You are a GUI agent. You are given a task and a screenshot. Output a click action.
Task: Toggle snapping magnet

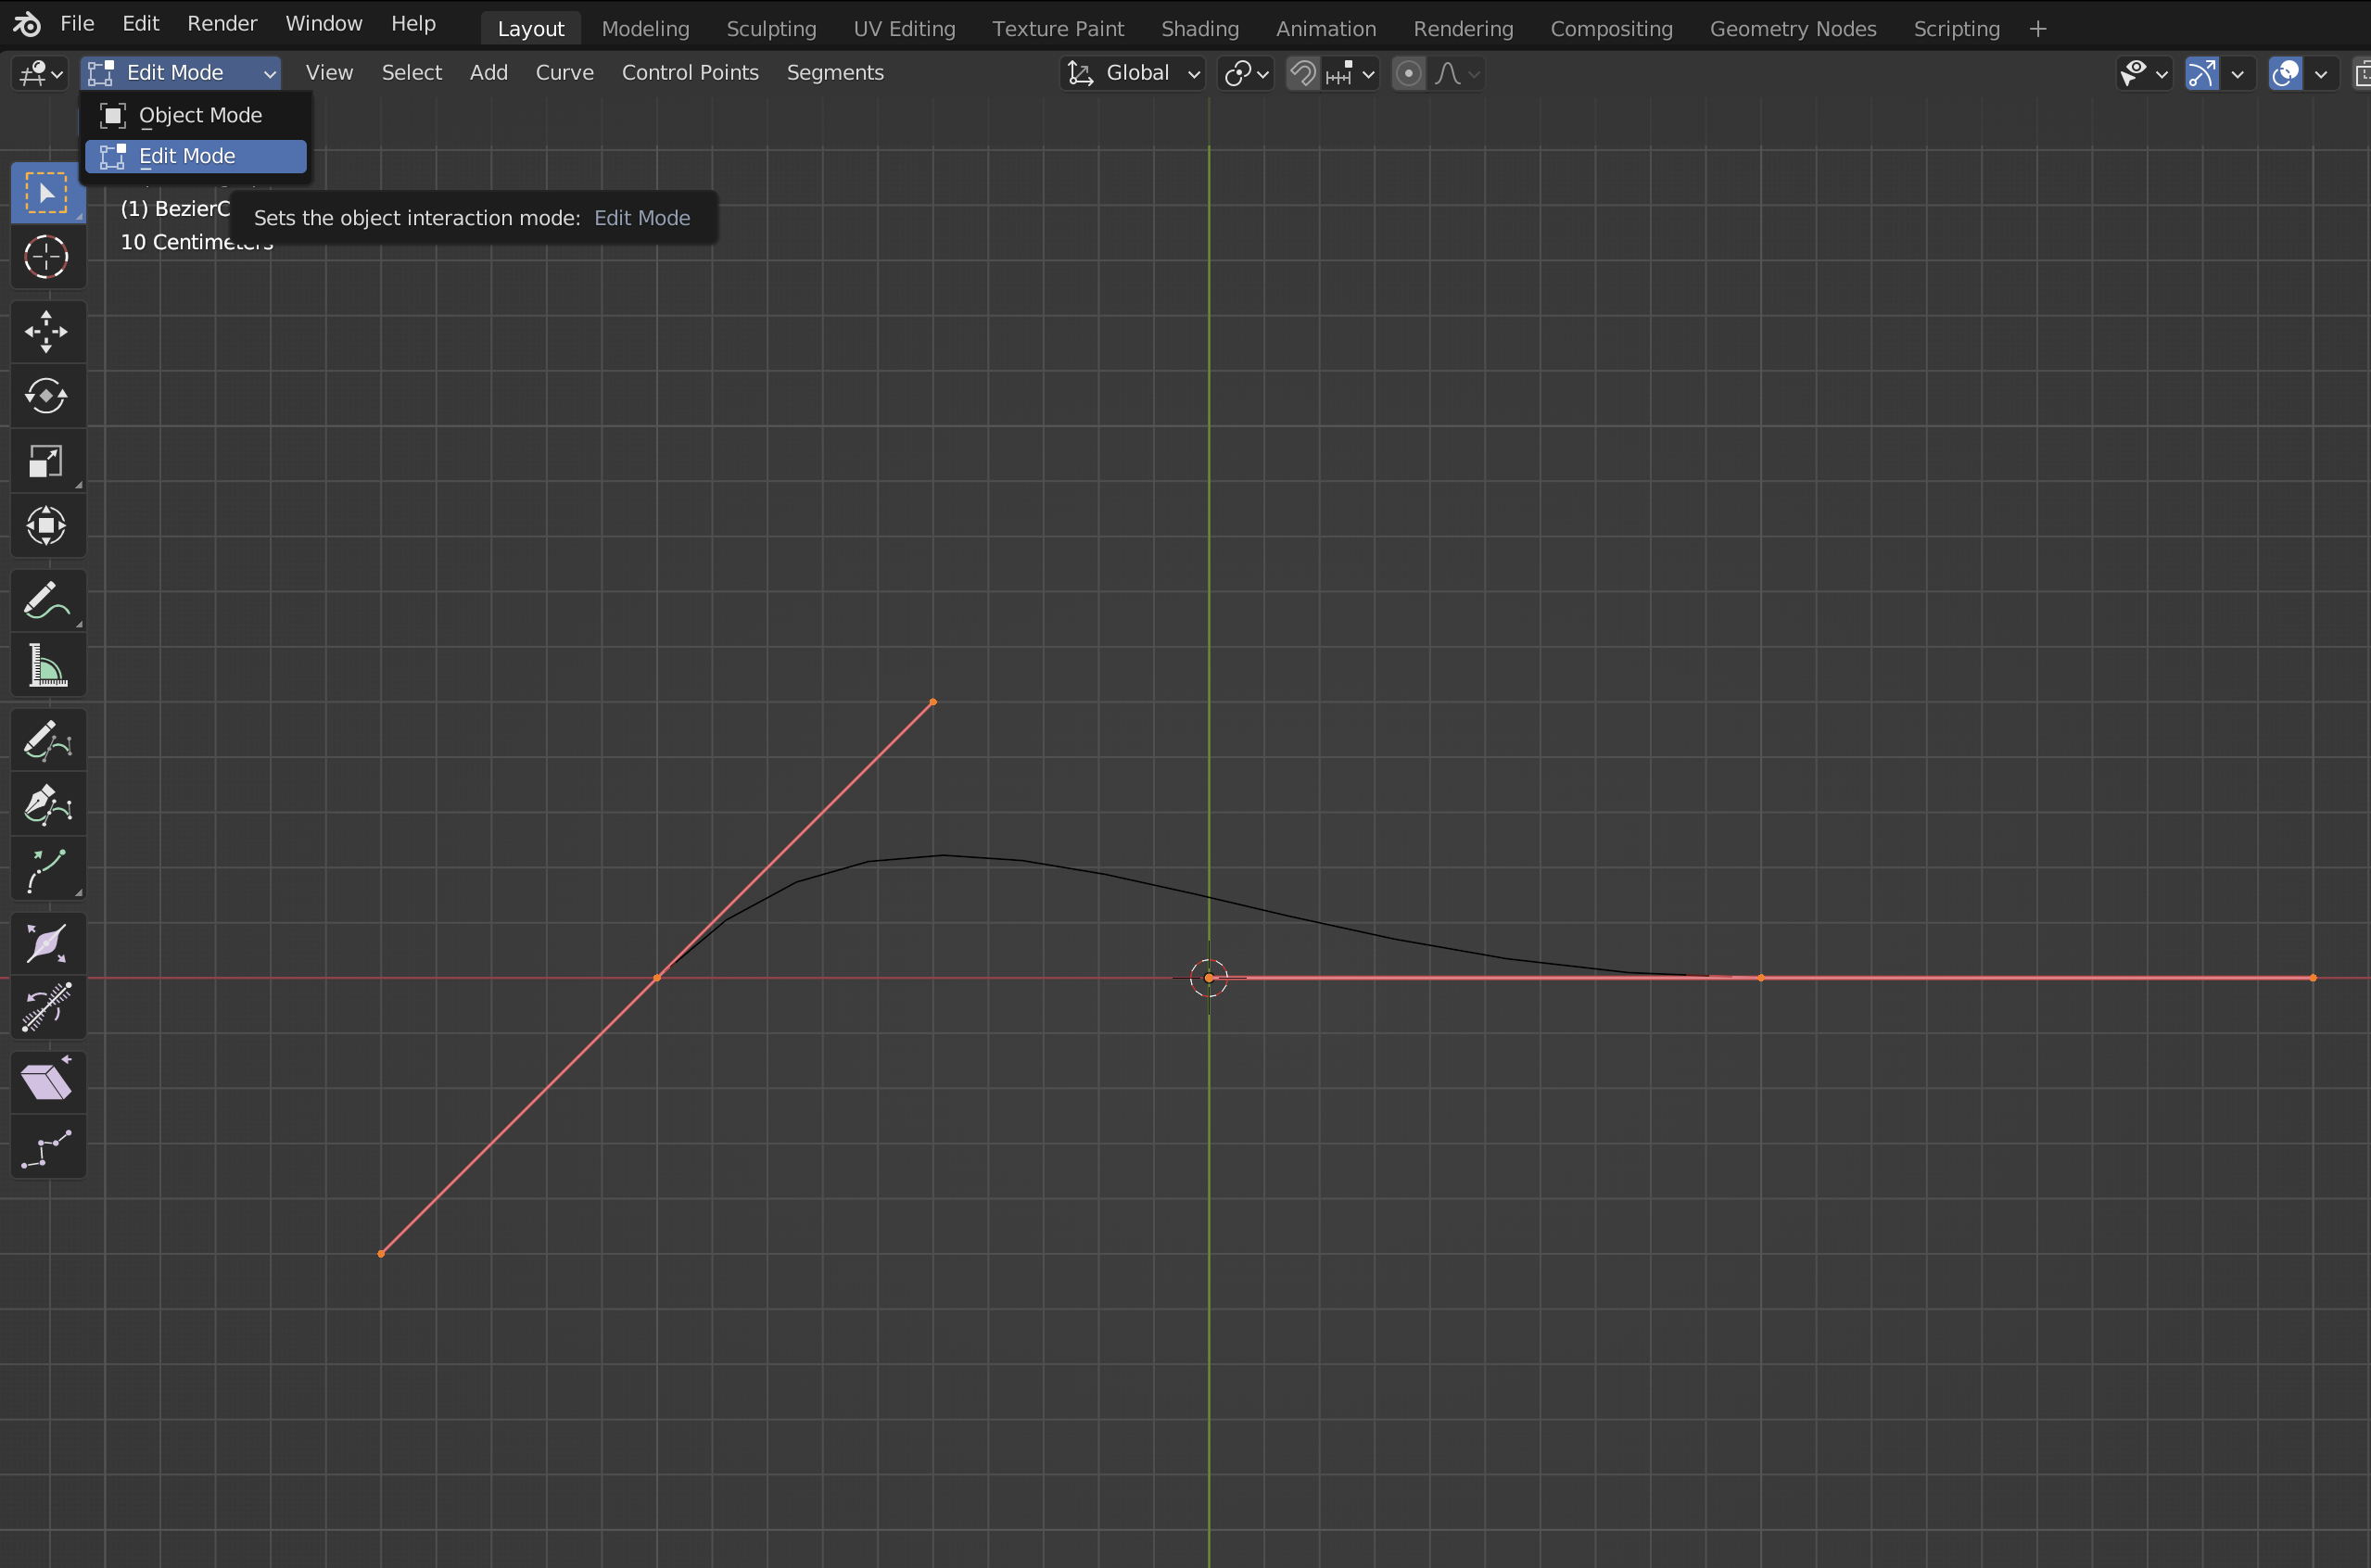(1302, 73)
